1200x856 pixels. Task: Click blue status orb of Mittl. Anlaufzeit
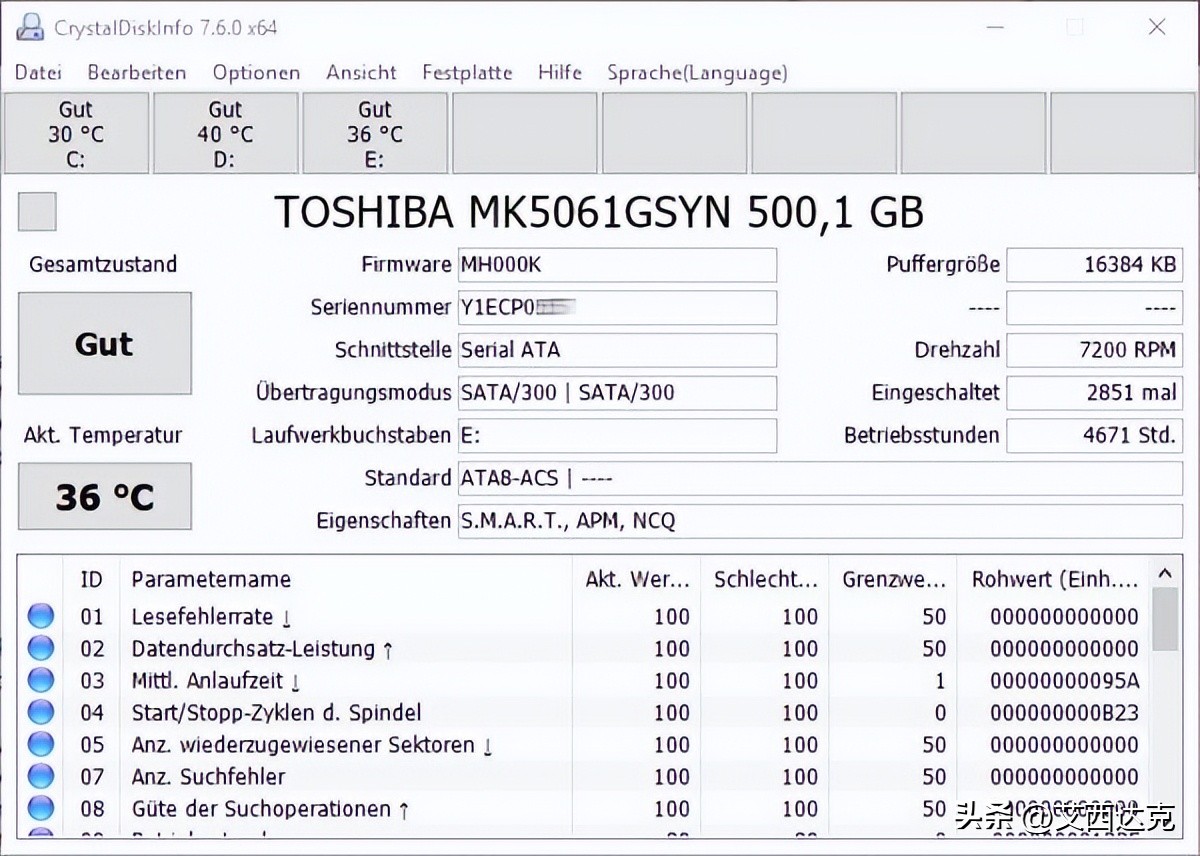click(41, 680)
